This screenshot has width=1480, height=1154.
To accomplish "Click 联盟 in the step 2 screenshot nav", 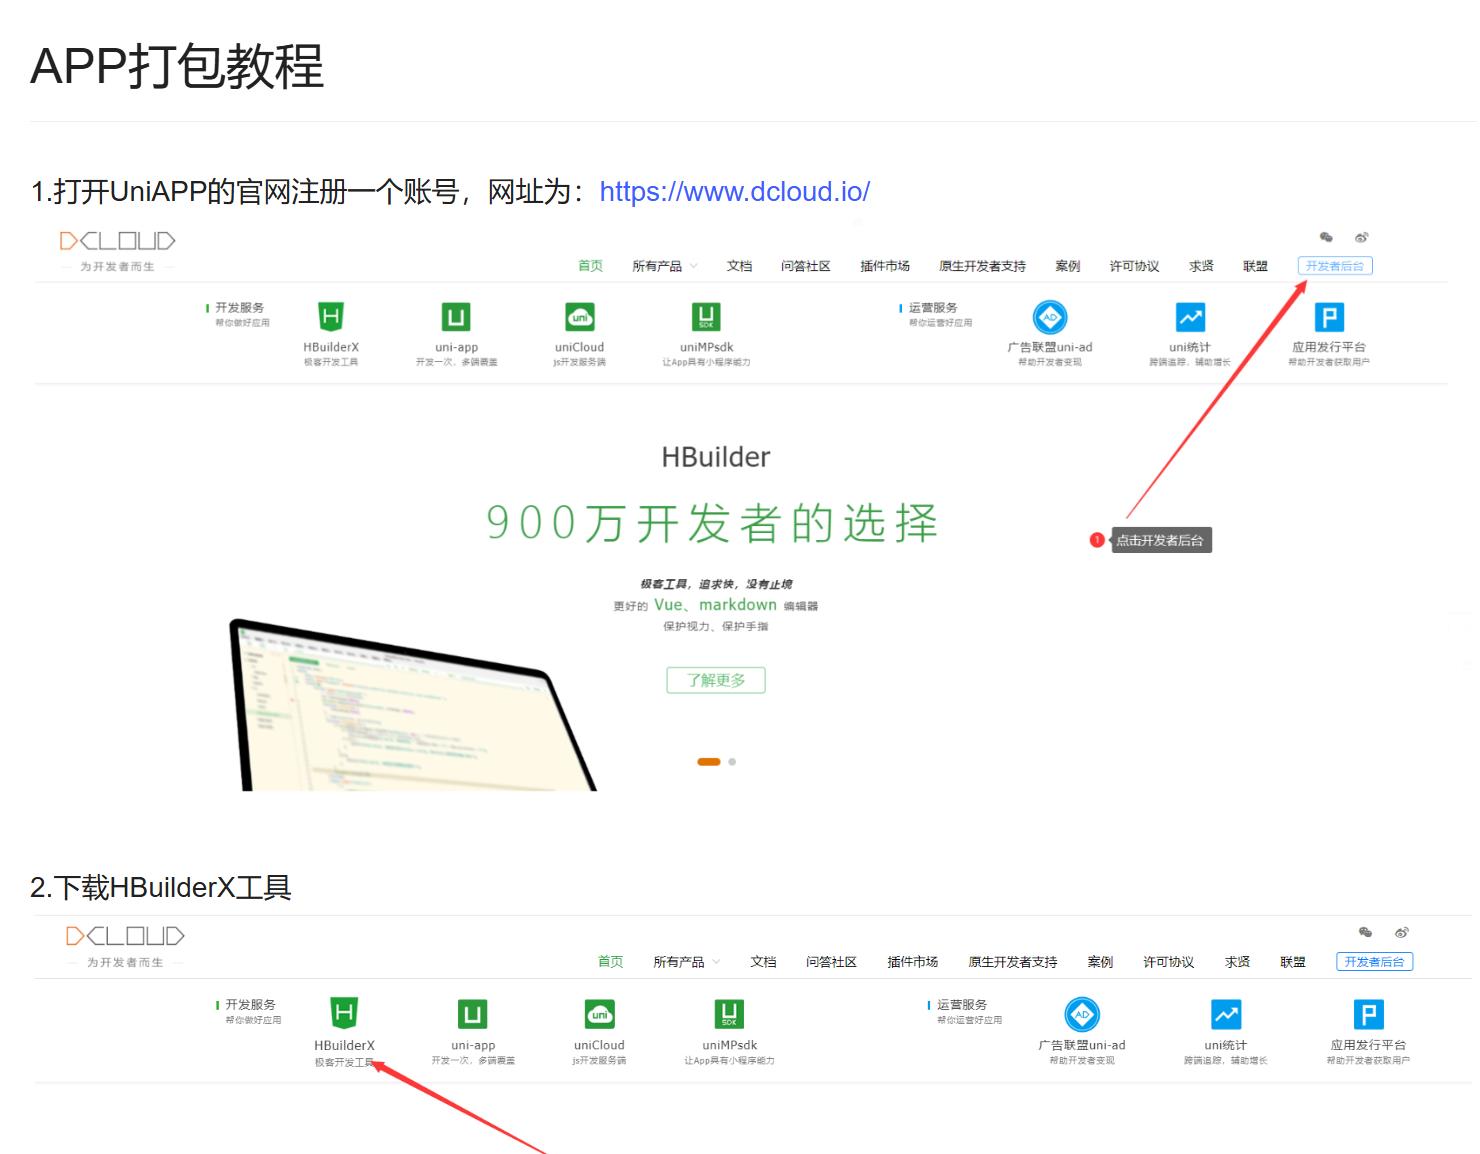I will 1293,962.
